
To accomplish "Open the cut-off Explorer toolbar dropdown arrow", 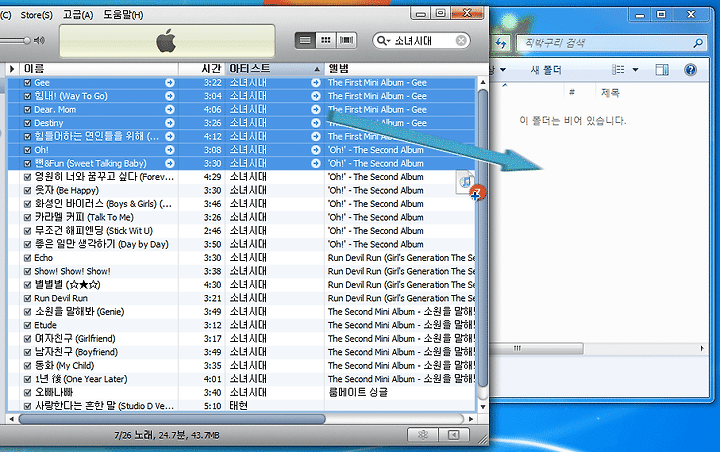I will (x=503, y=70).
